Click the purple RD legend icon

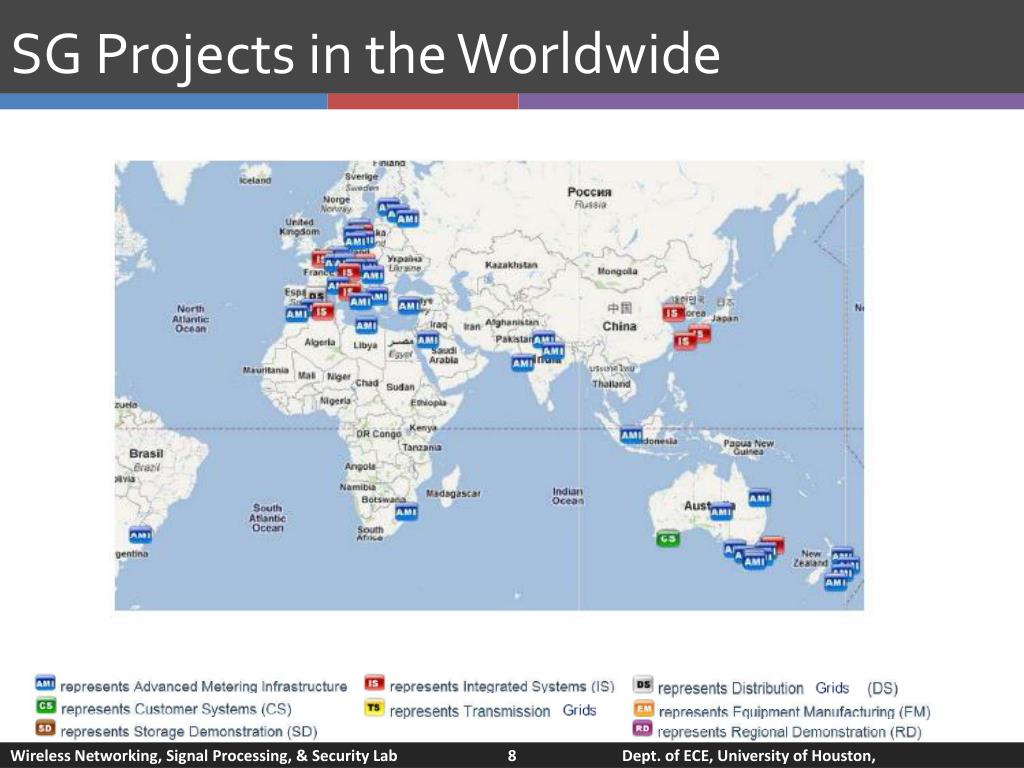coord(643,728)
